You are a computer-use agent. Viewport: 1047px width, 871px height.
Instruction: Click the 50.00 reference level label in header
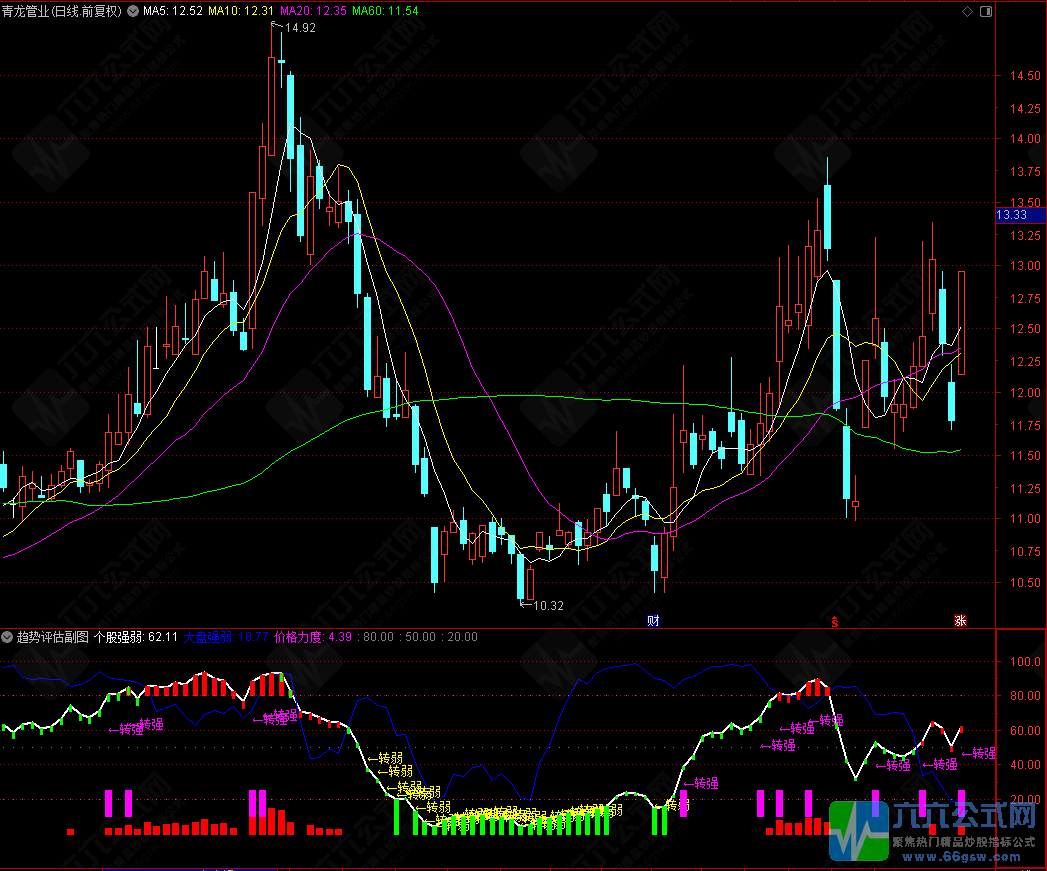(x=421, y=637)
